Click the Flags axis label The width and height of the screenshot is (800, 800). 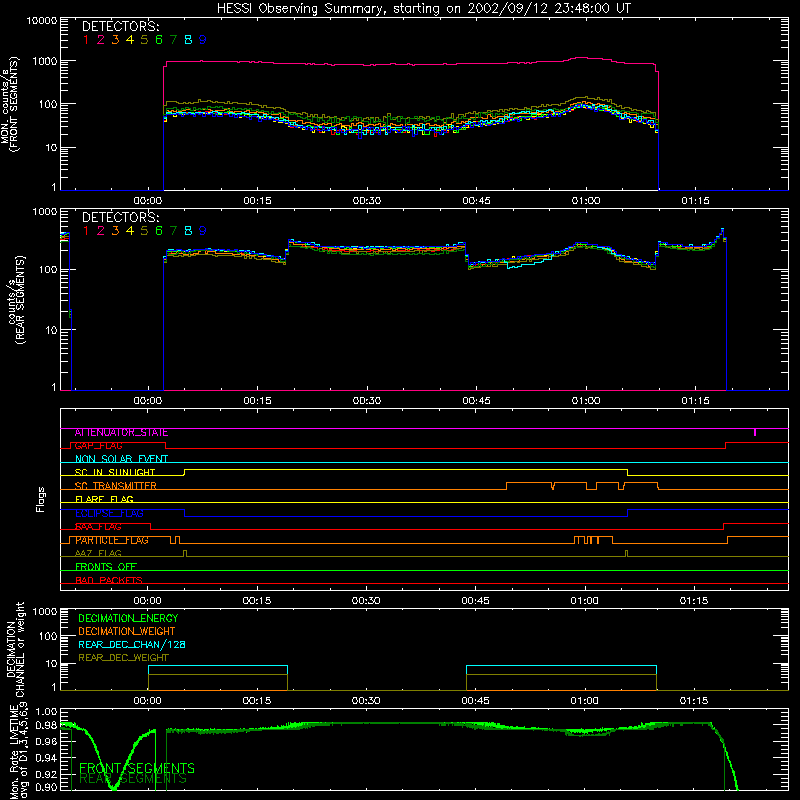coord(41,499)
